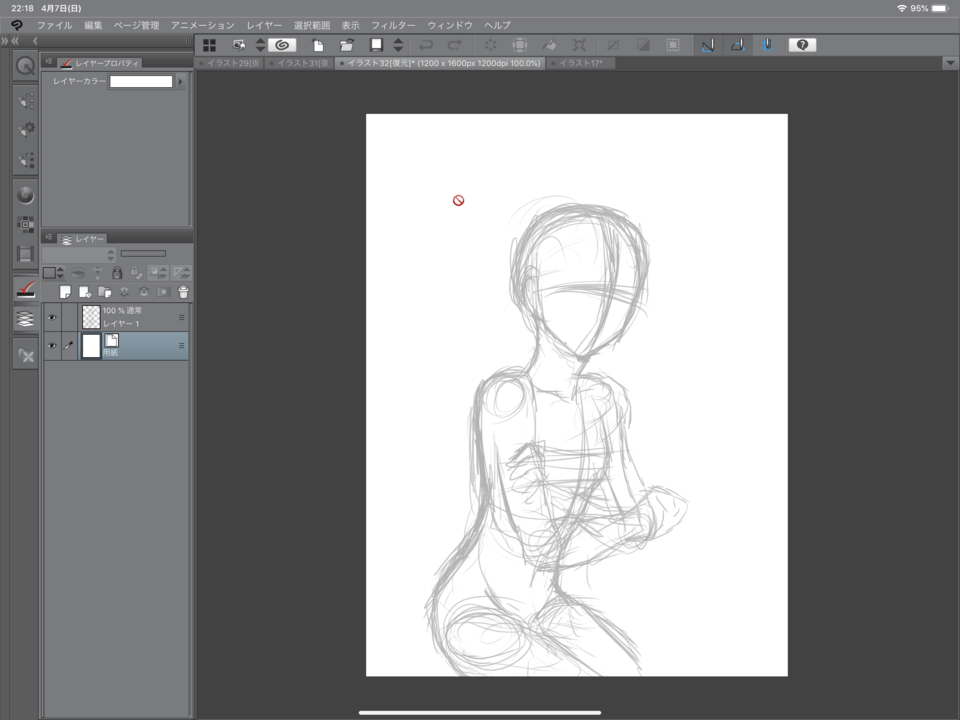Viewport: 960px width, 720px height.
Task: Toggle the layer lock padlock icon
Action: (117, 273)
